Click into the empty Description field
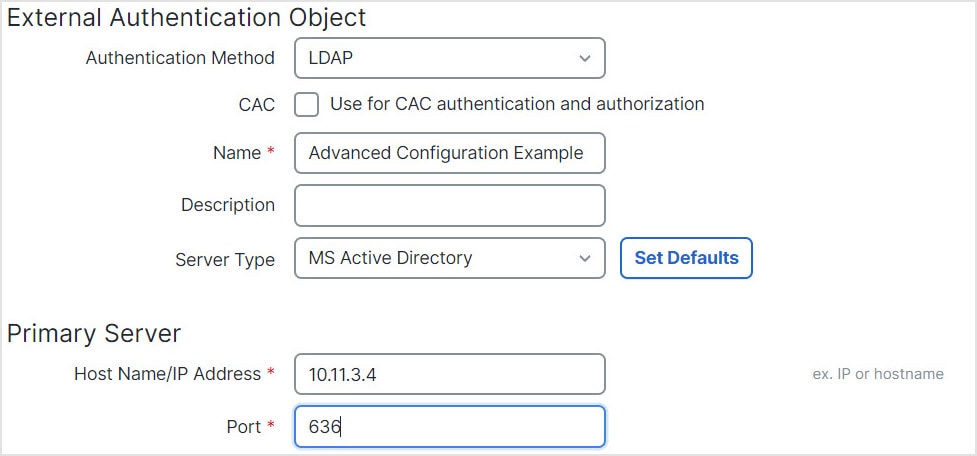This screenshot has width=977, height=456. pos(449,205)
